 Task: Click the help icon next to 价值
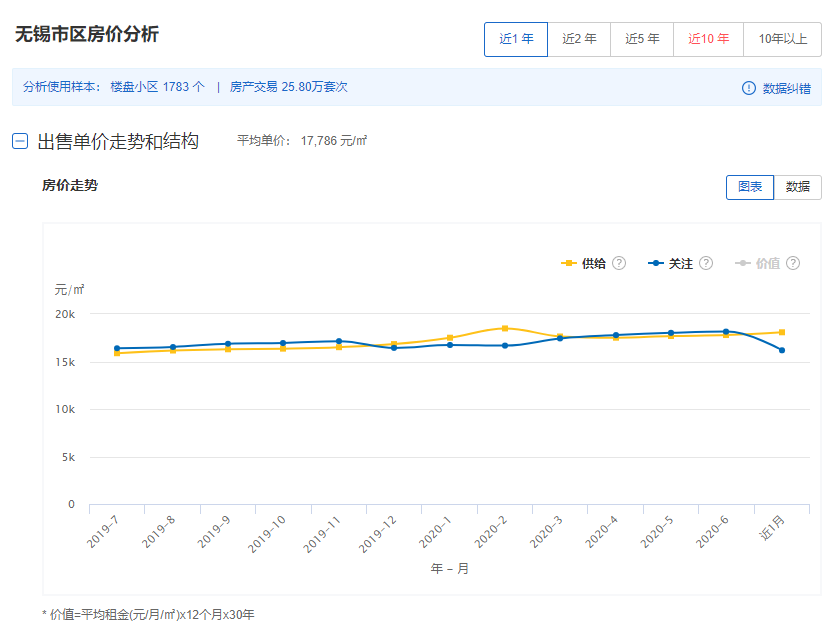[793, 263]
